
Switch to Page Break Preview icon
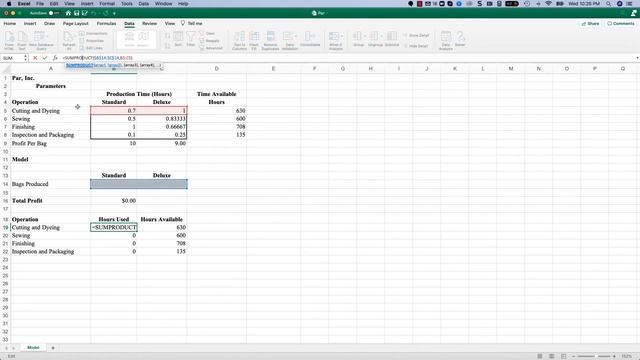(x=563, y=356)
